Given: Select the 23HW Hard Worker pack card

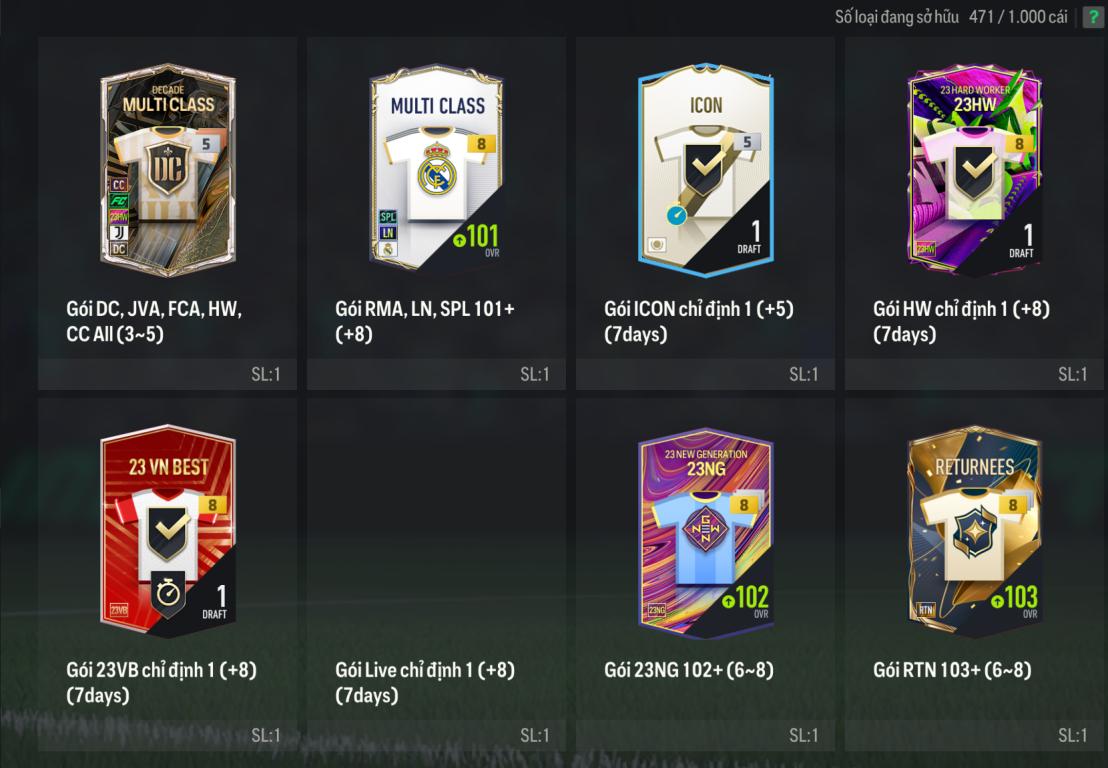Looking at the screenshot, I should click(974, 170).
